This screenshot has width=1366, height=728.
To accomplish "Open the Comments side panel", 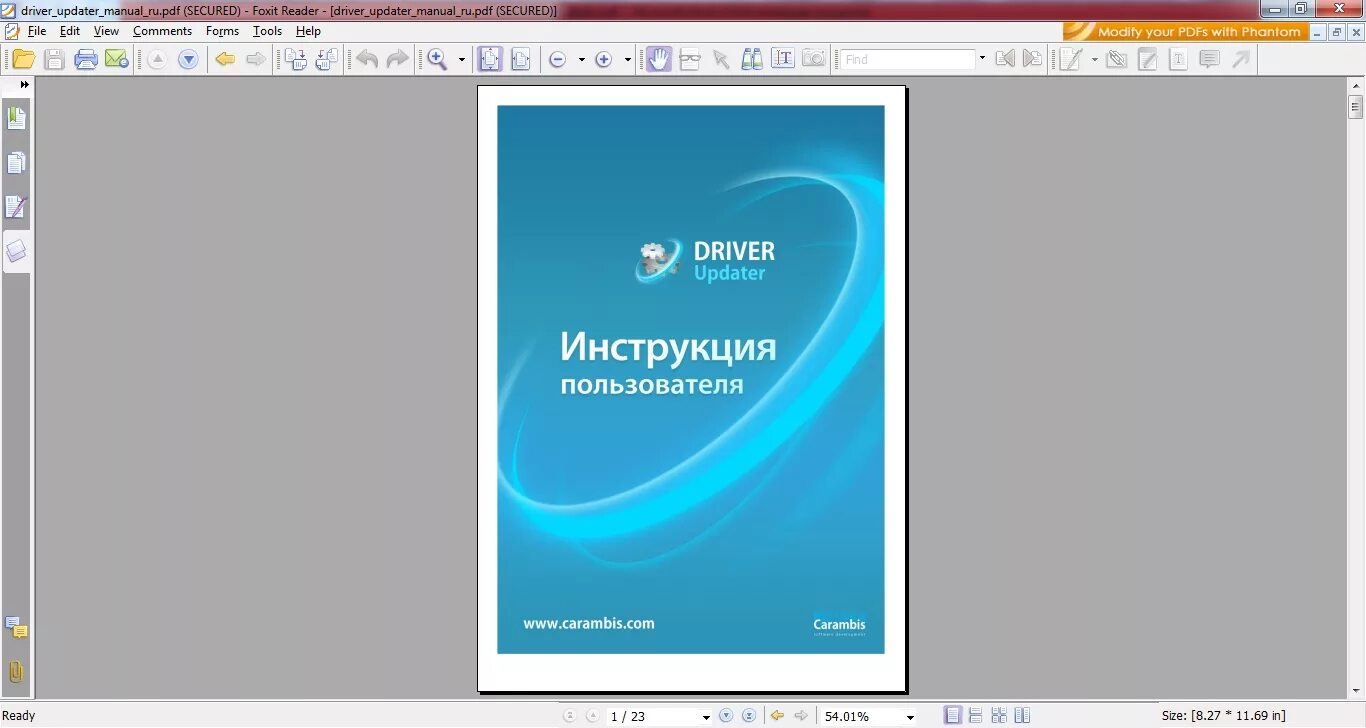I will pyautogui.click(x=16, y=628).
